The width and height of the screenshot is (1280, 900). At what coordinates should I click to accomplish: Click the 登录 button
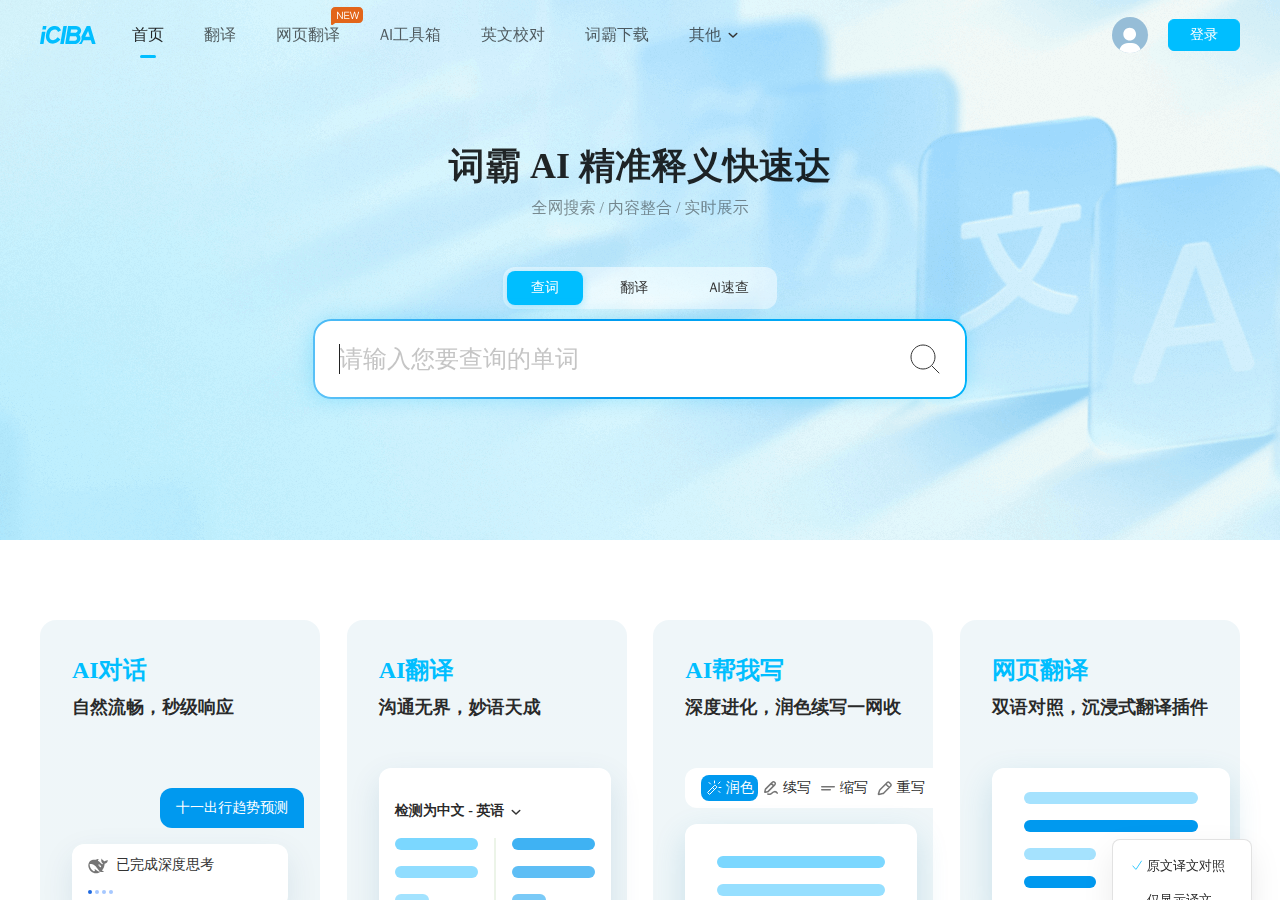click(x=1204, y=35)
